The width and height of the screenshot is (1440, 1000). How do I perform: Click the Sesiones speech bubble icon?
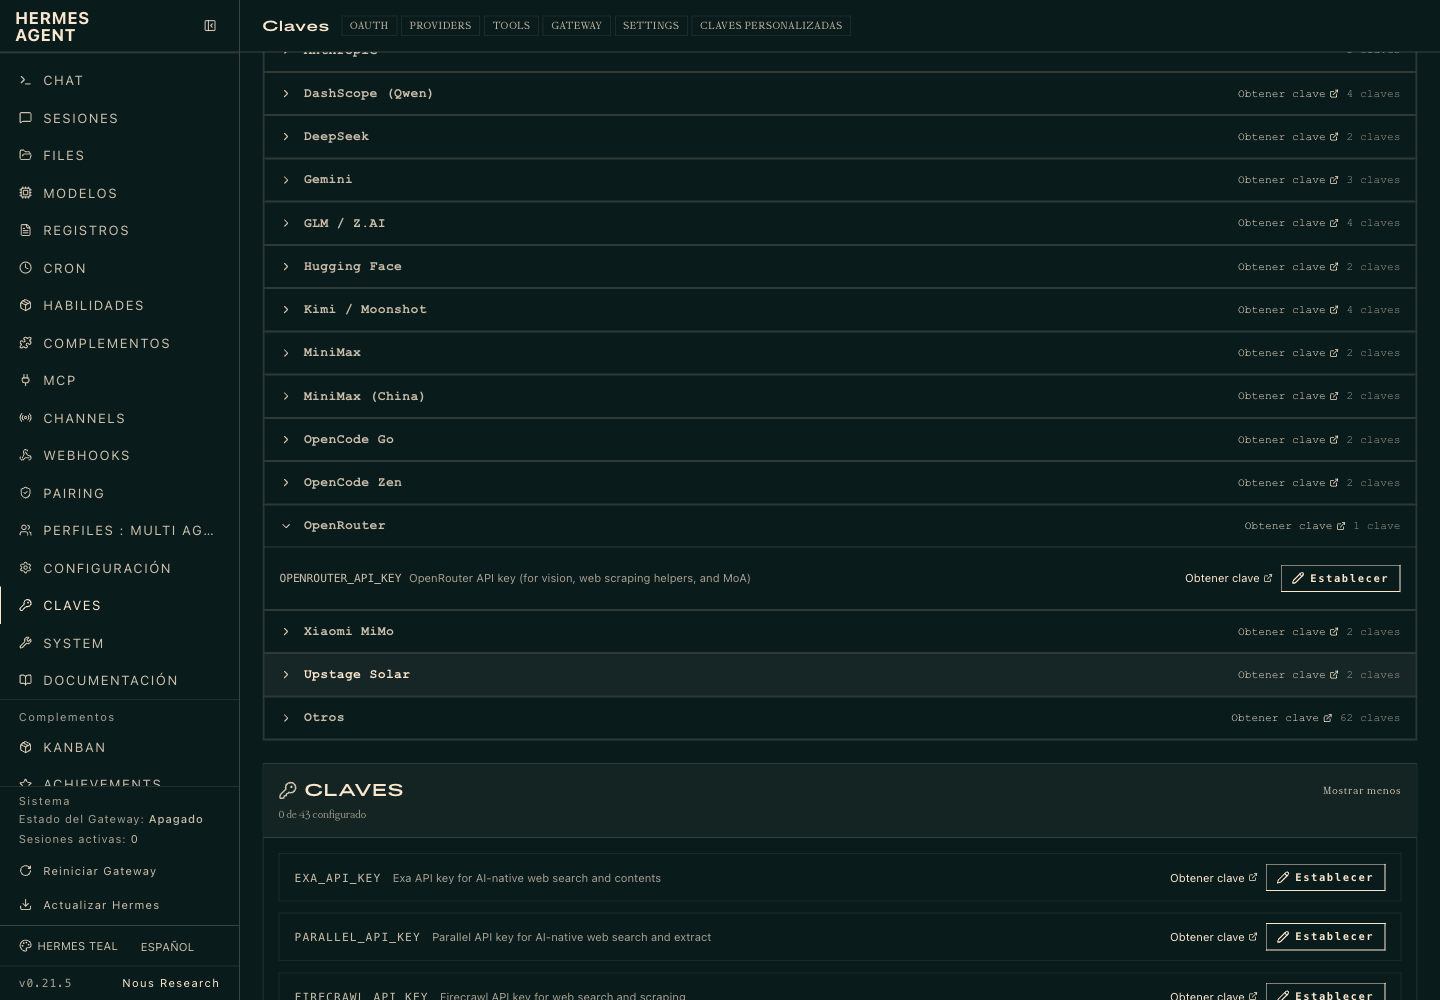[26, 118]
